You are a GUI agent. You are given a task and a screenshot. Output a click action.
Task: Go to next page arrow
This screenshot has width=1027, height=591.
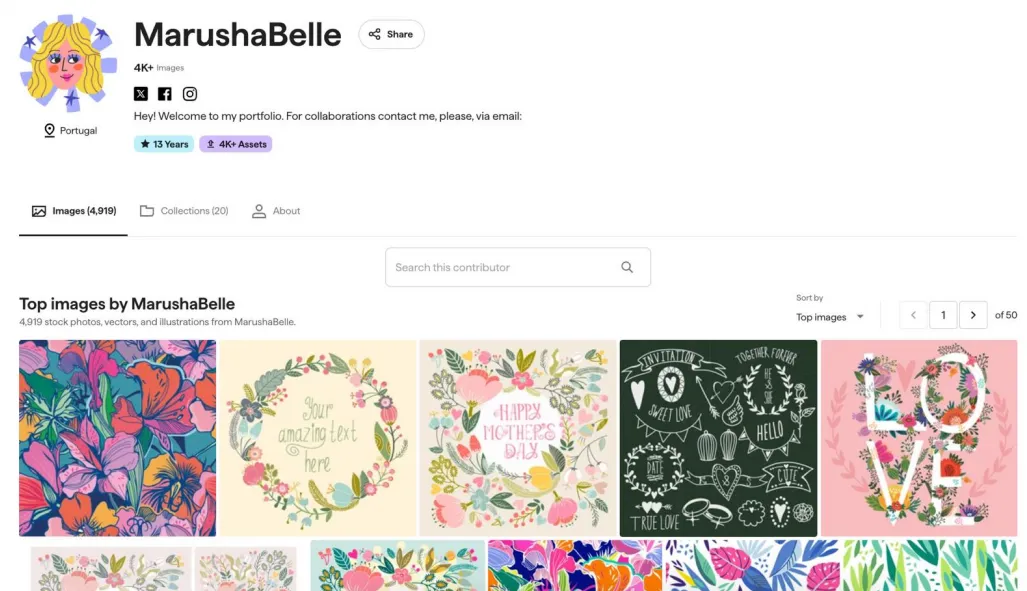coord(973,316)
